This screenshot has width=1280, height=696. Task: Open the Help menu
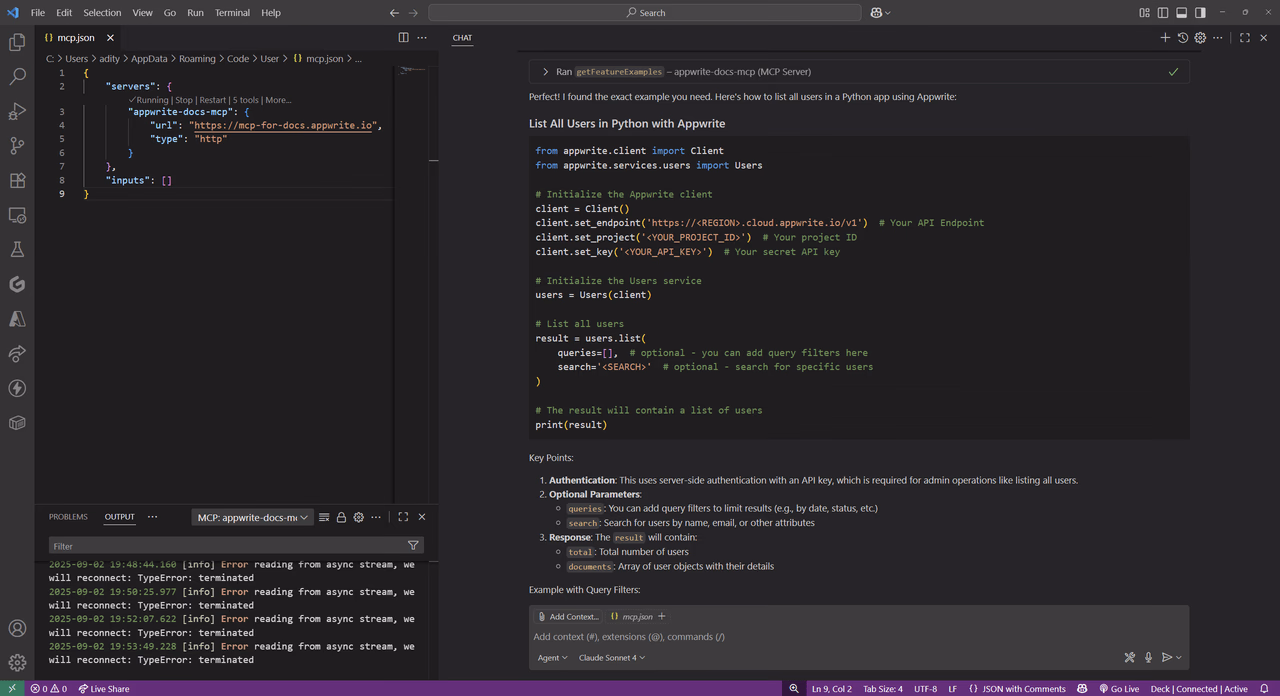click(x=271, y=13)
